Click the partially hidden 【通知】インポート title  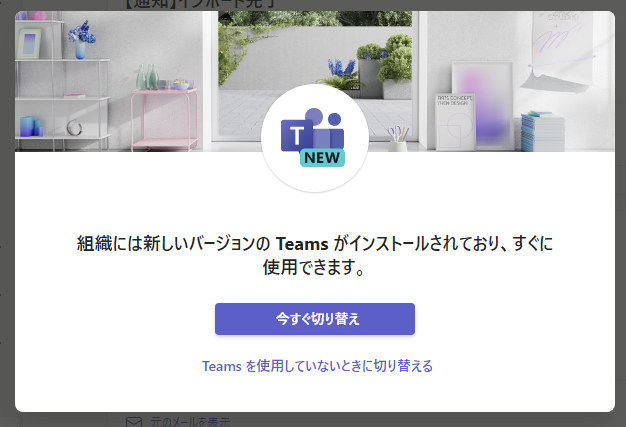click(x=201, y=4)
